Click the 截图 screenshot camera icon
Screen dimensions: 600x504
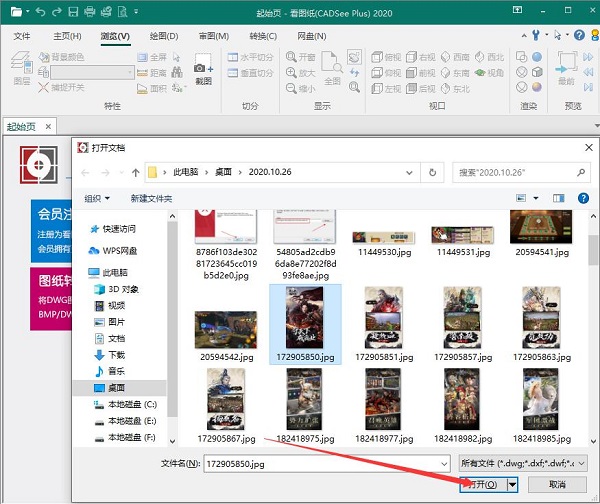point(203,73)
